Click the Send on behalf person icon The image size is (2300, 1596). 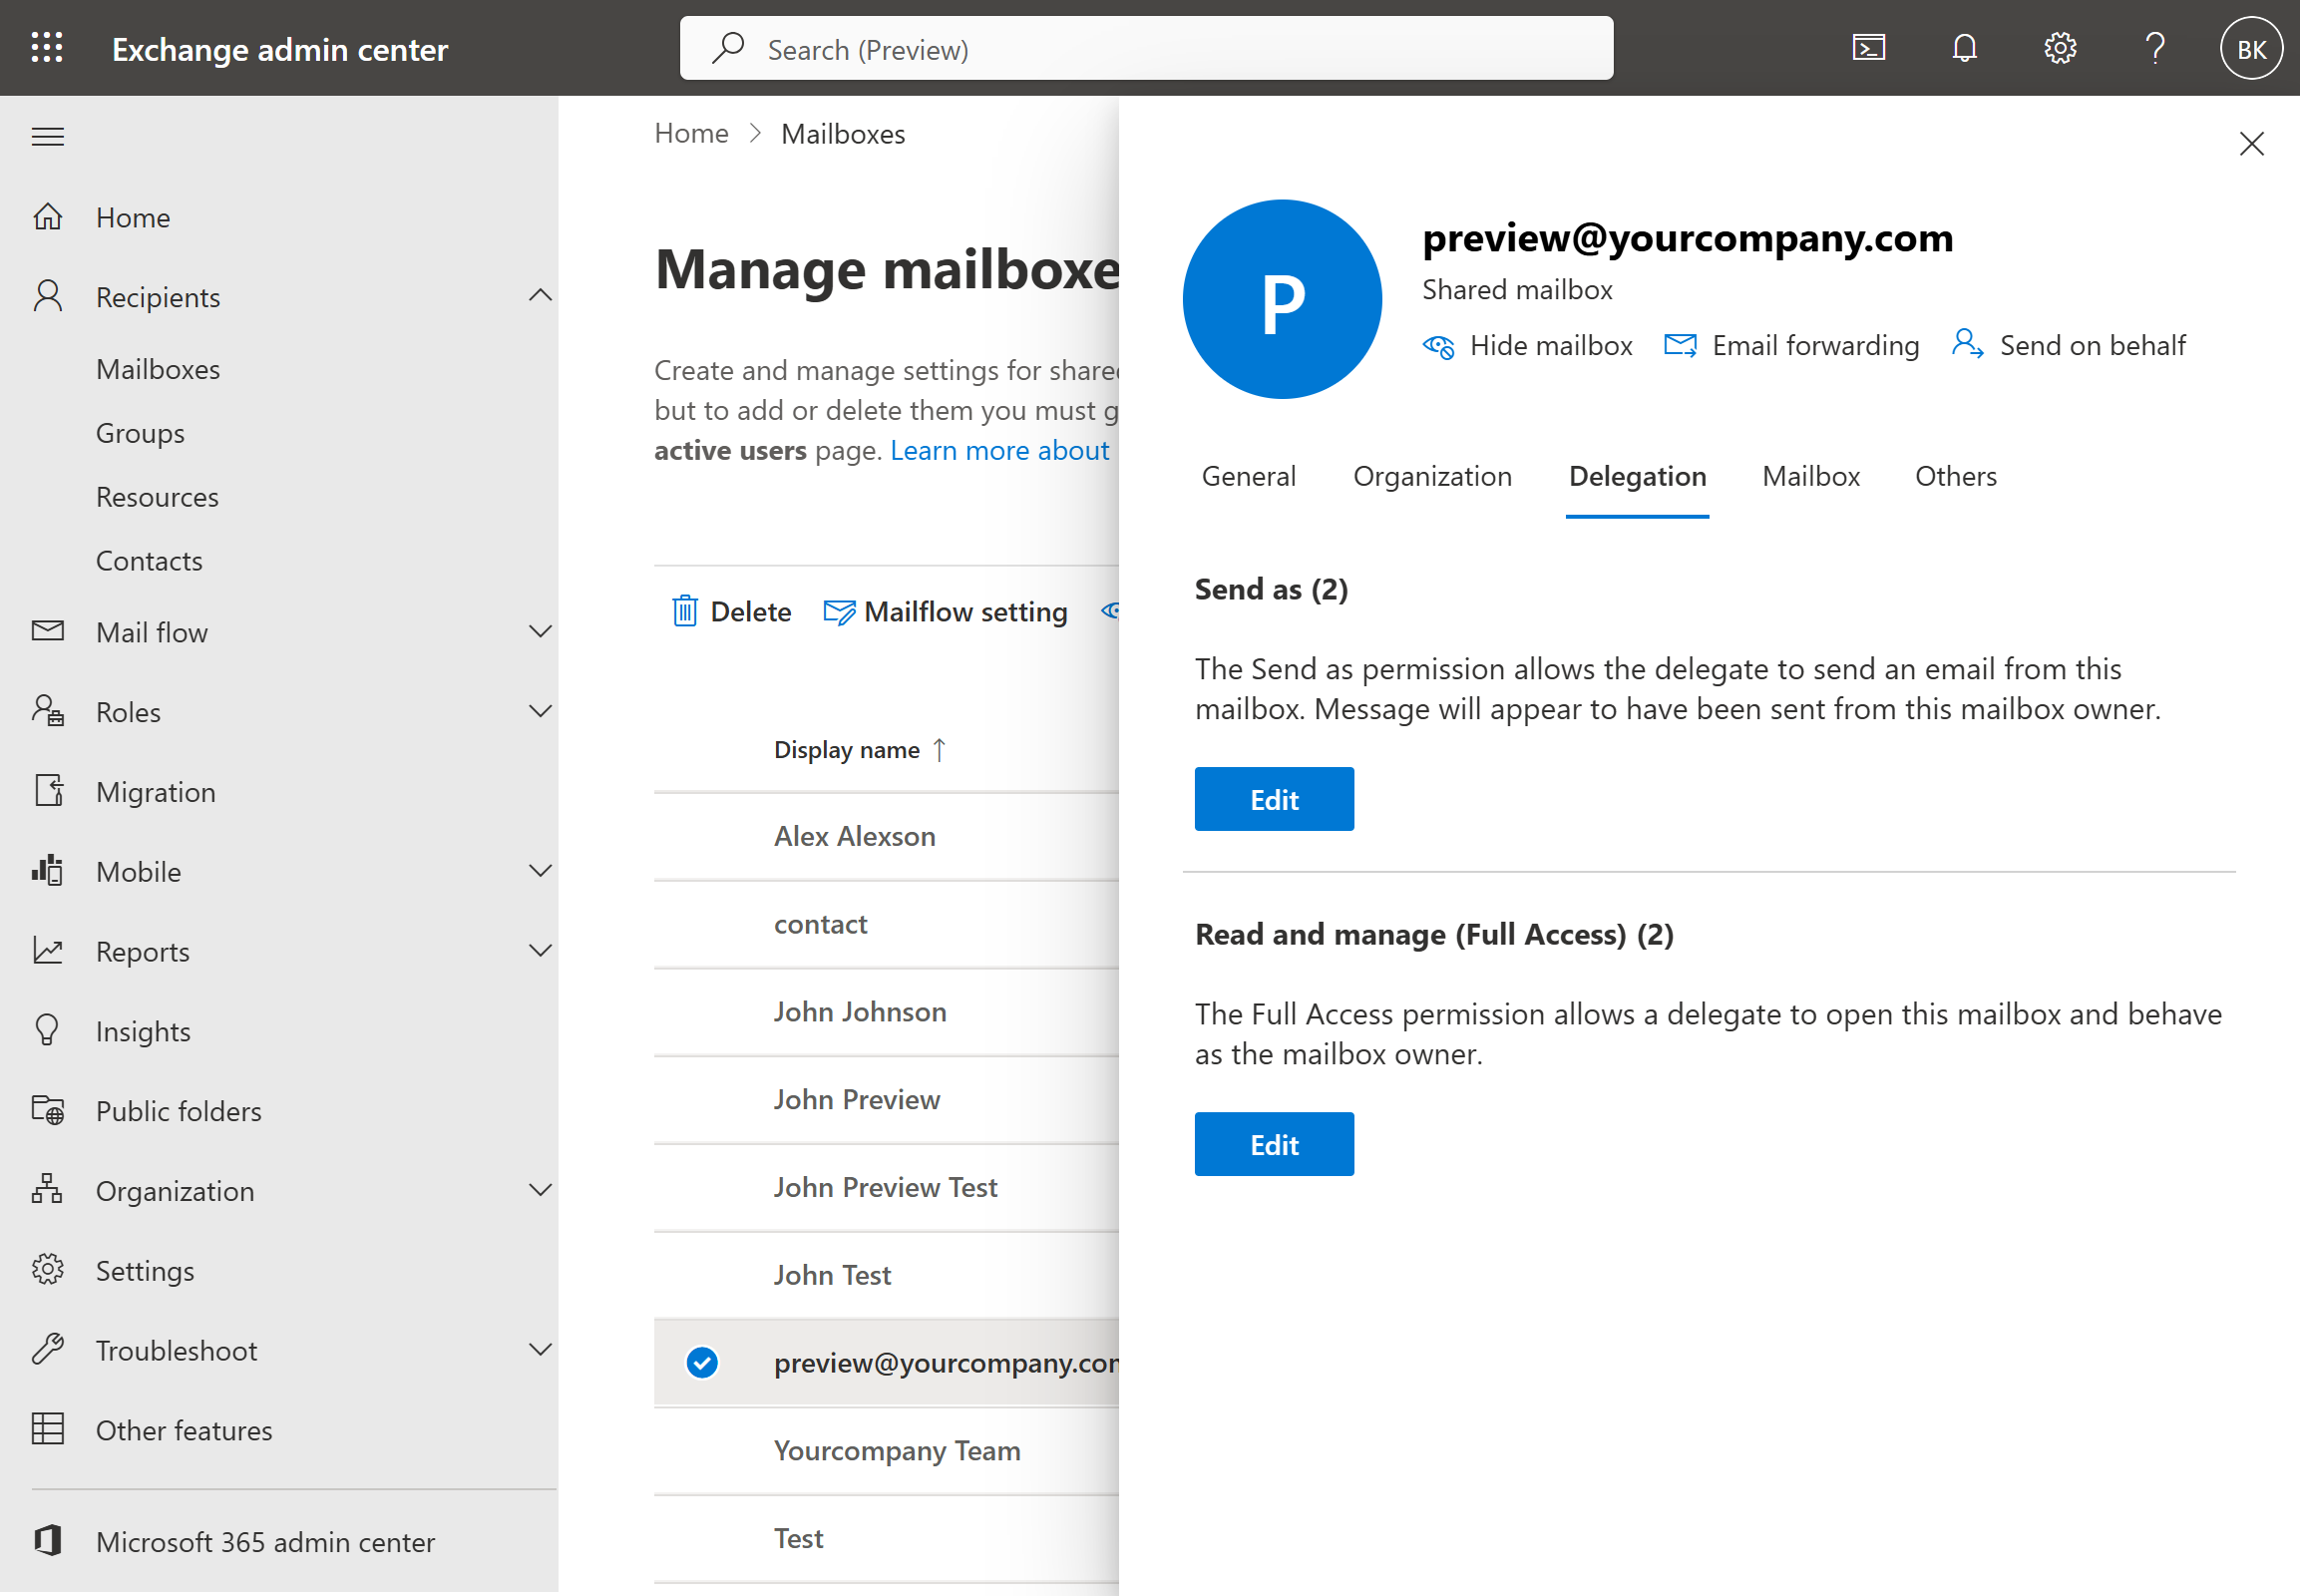1967,344
